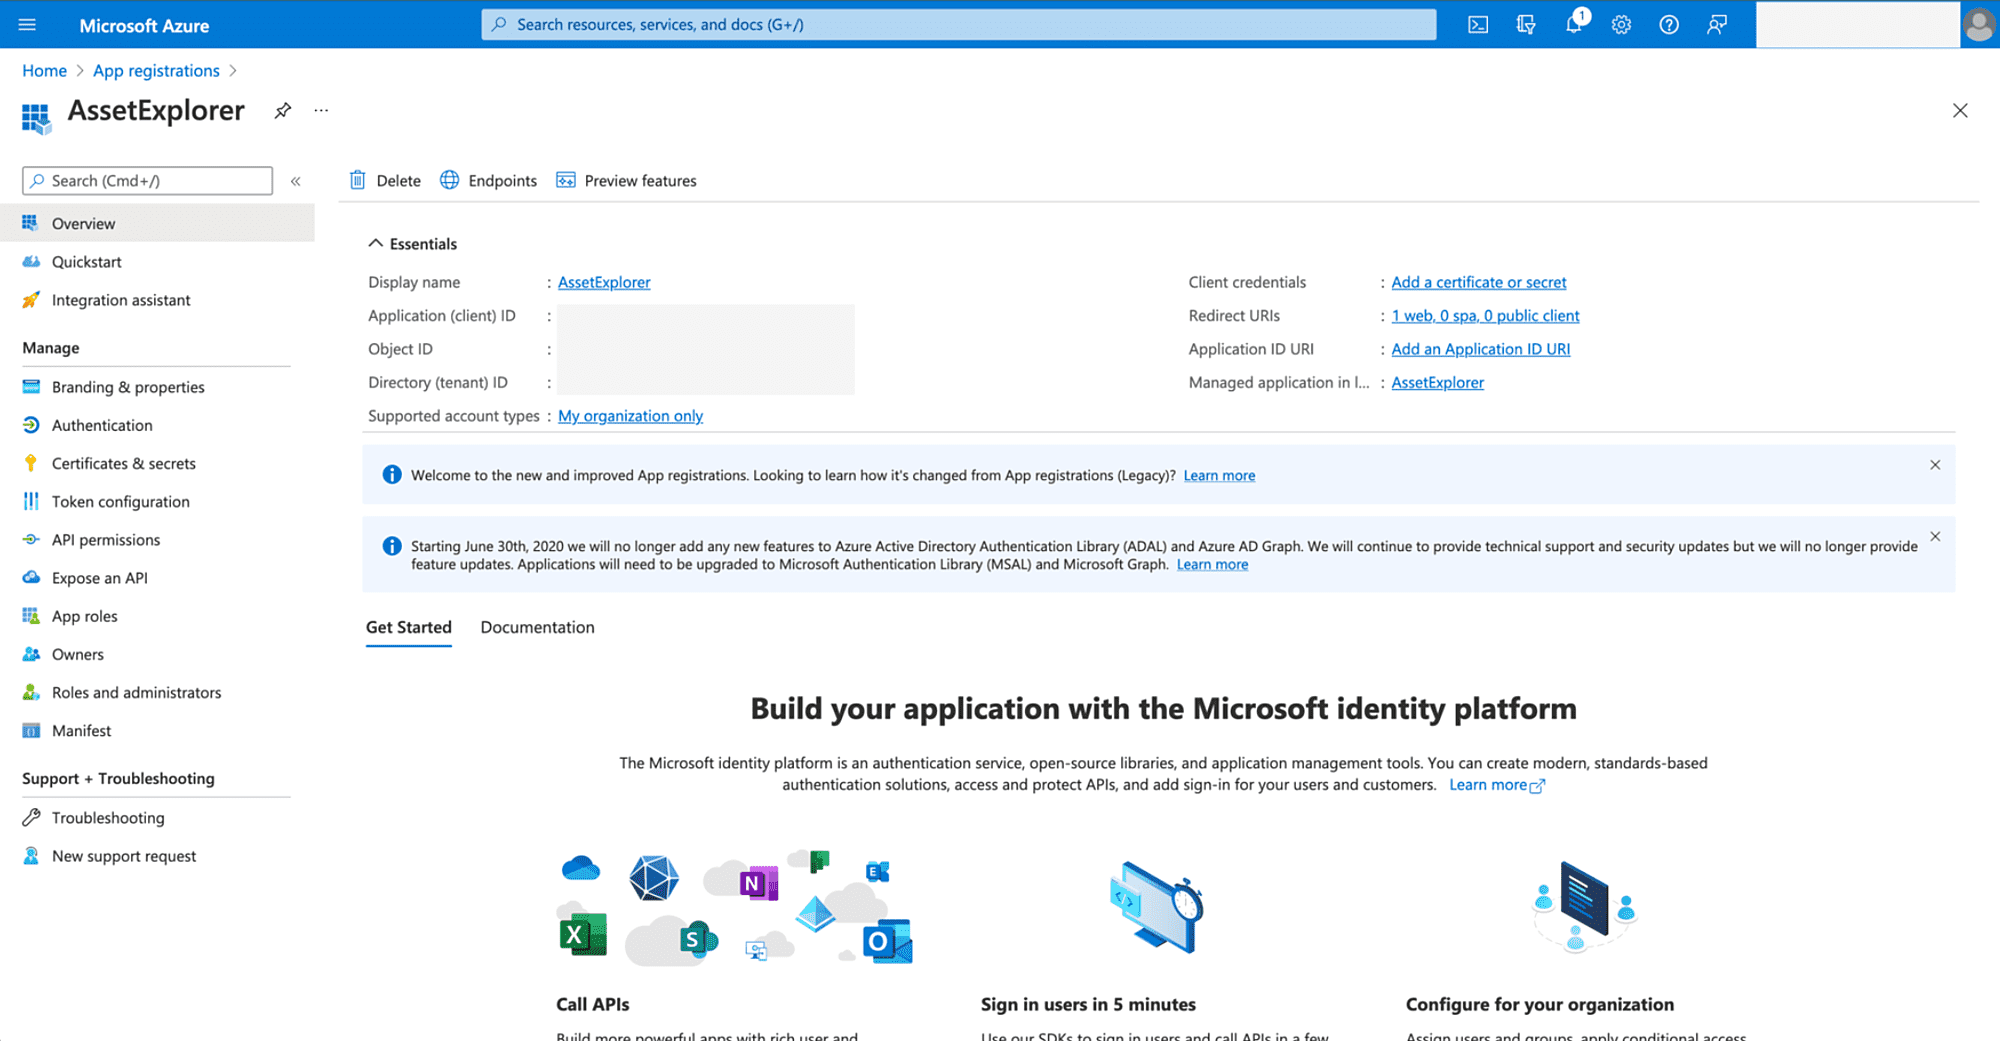Open Add an Application ID URI link
This screenshot has height=1041, width=2000.
point(1480,349)
